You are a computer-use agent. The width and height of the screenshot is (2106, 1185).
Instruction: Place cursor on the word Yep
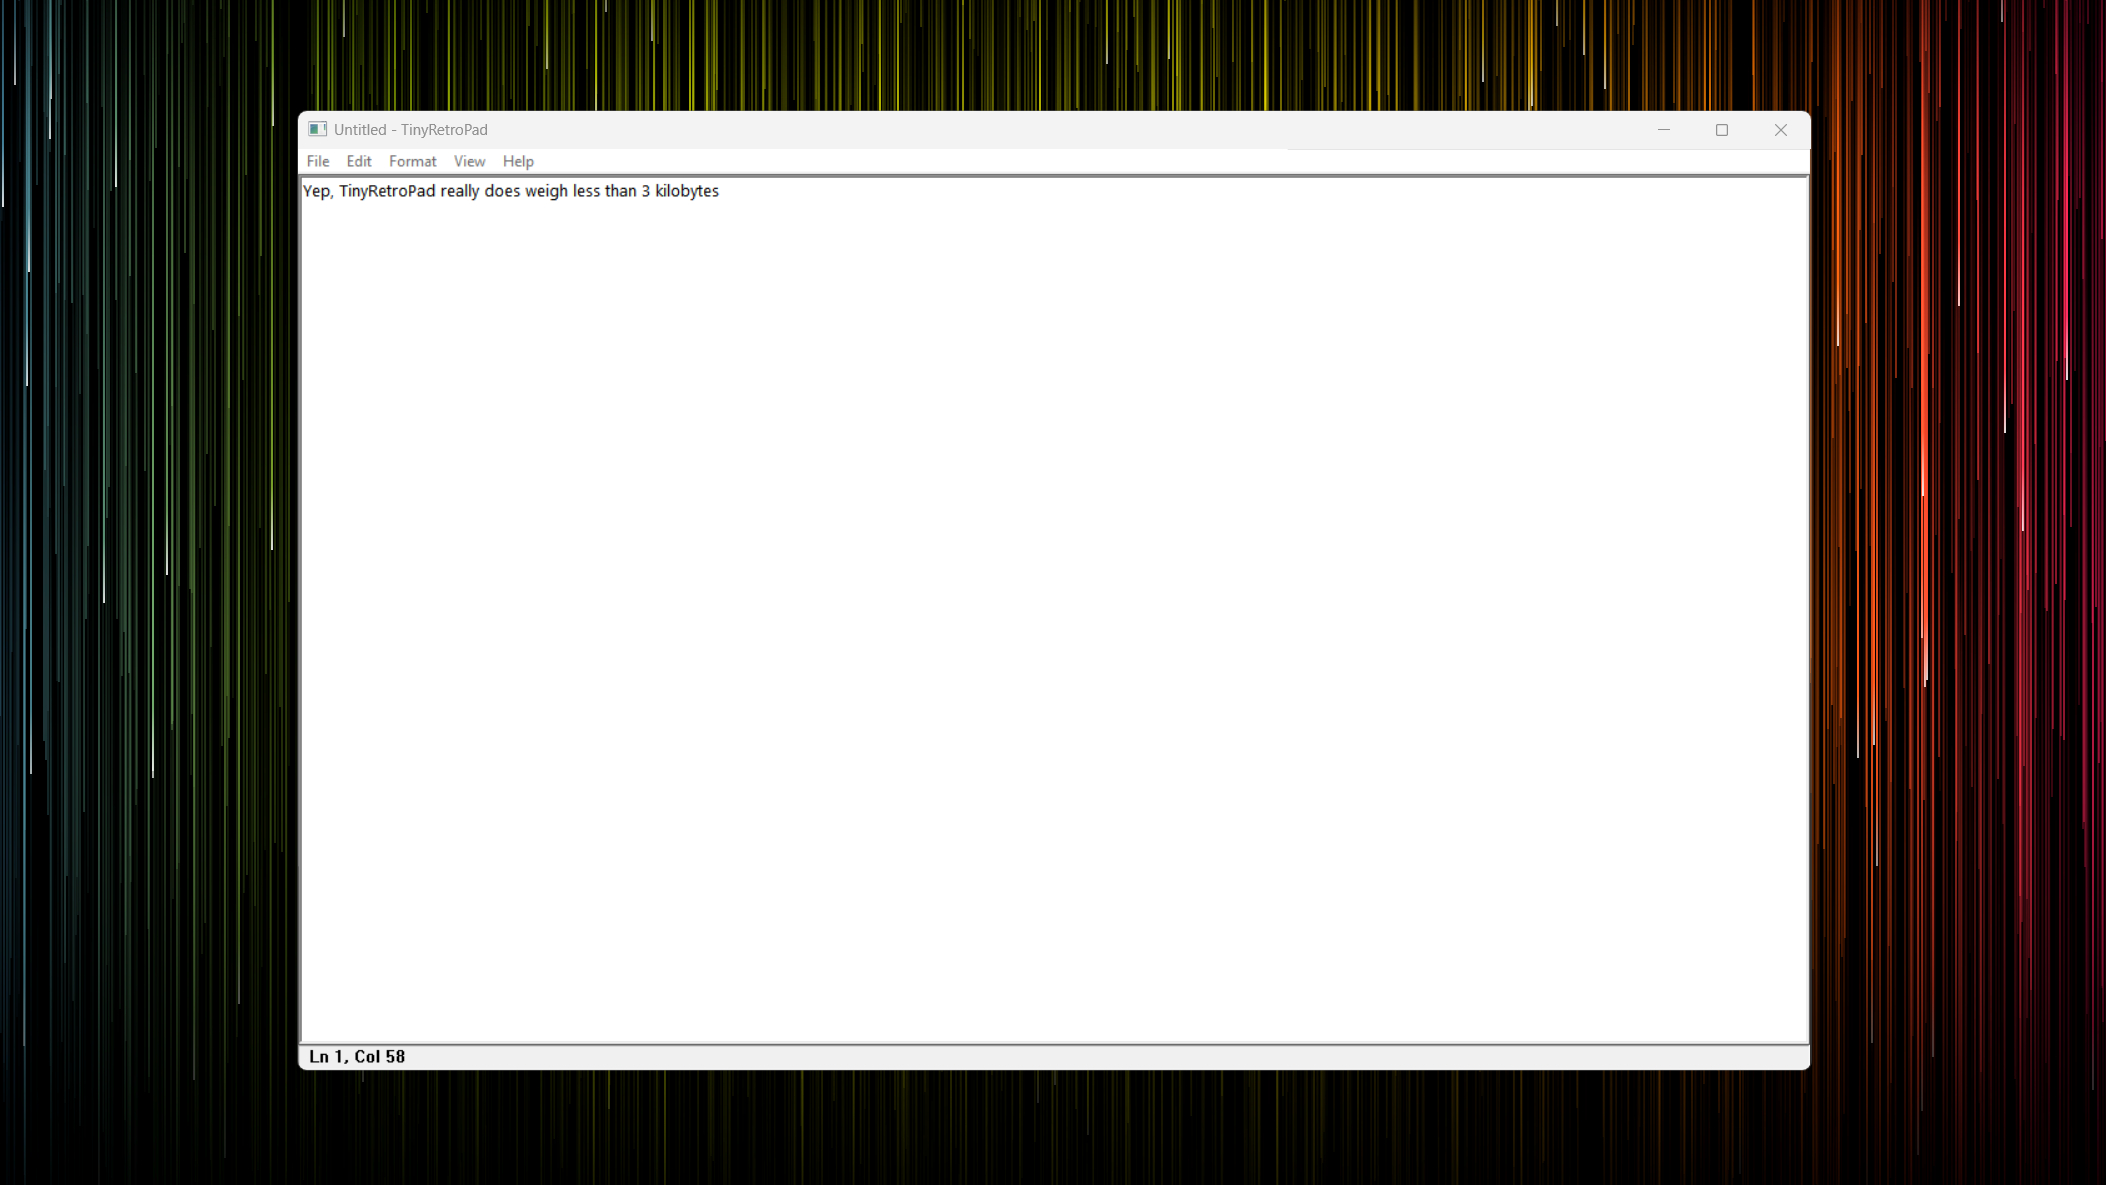coord(317,191)
